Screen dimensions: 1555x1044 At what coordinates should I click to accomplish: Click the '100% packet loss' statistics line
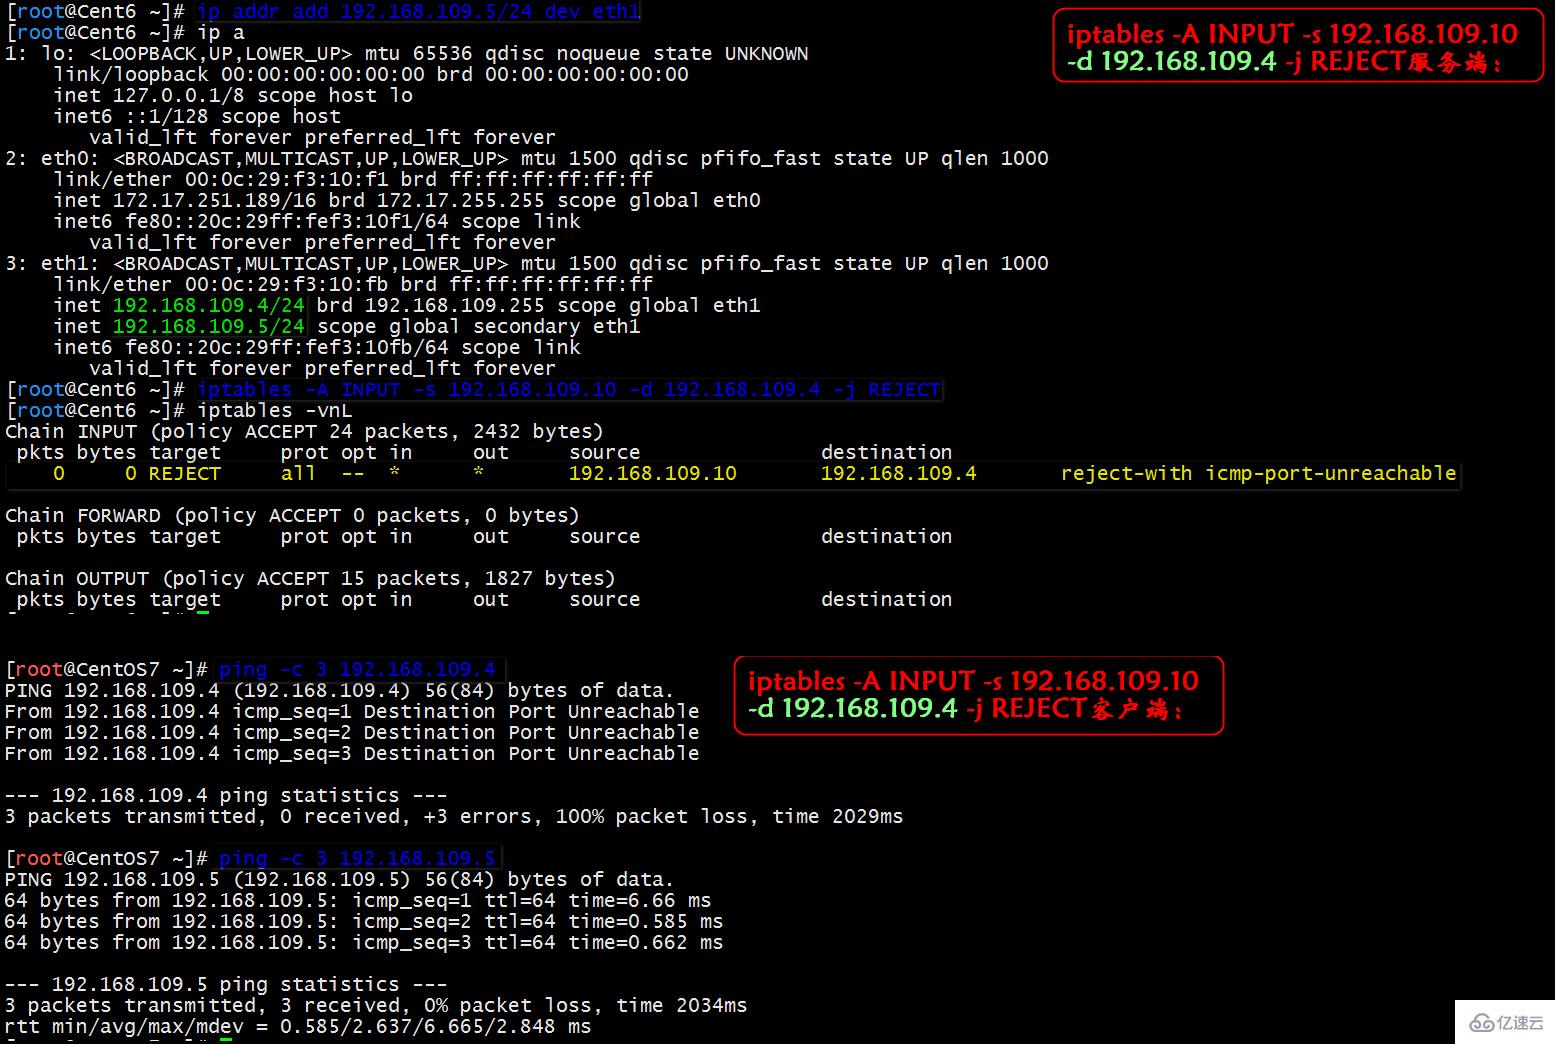454,816
